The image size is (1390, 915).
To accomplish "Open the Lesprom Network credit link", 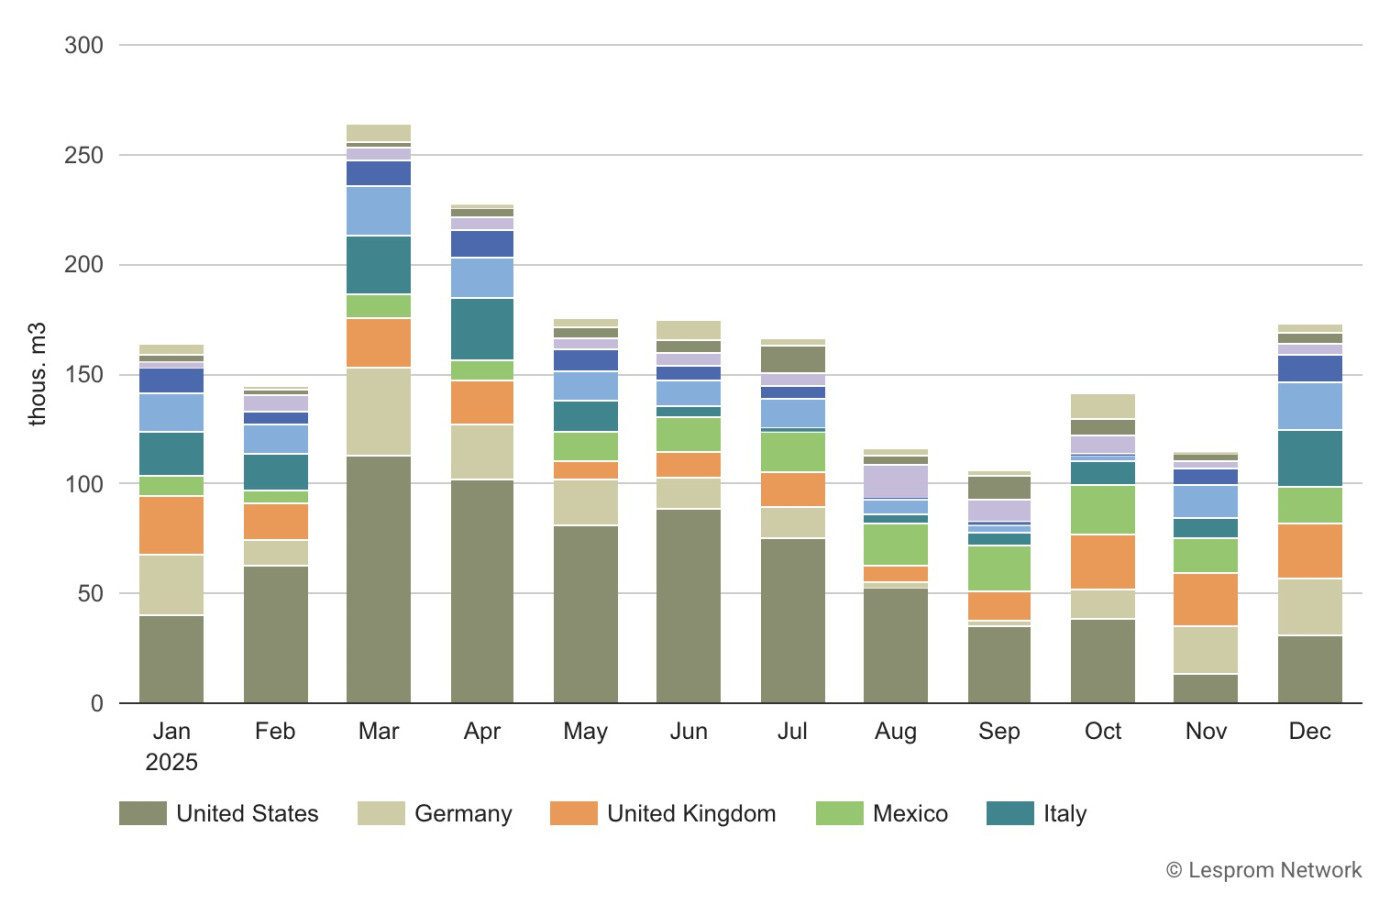I will point(1263,870).
